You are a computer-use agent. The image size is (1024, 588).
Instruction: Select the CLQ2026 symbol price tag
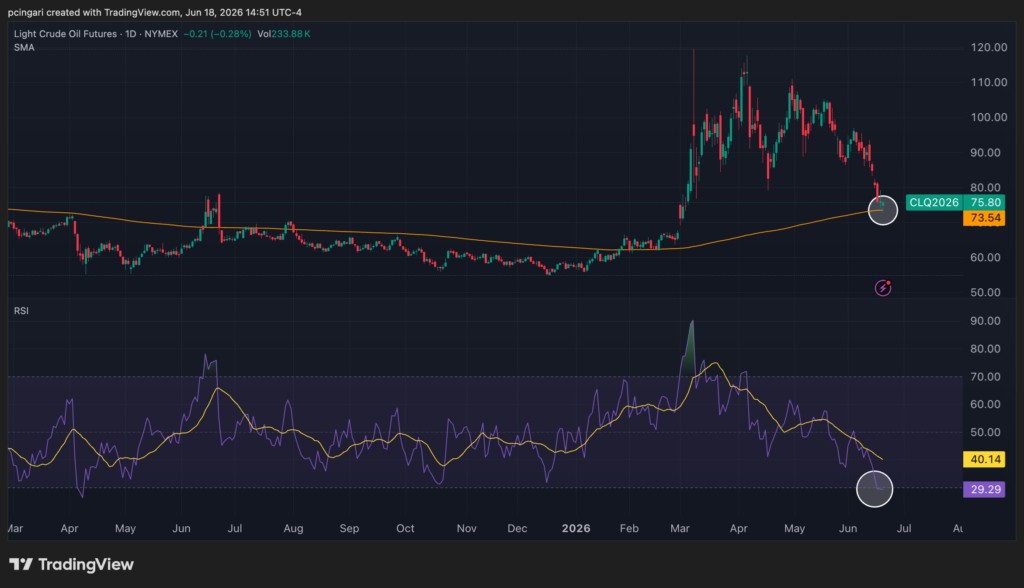[934, 203]
